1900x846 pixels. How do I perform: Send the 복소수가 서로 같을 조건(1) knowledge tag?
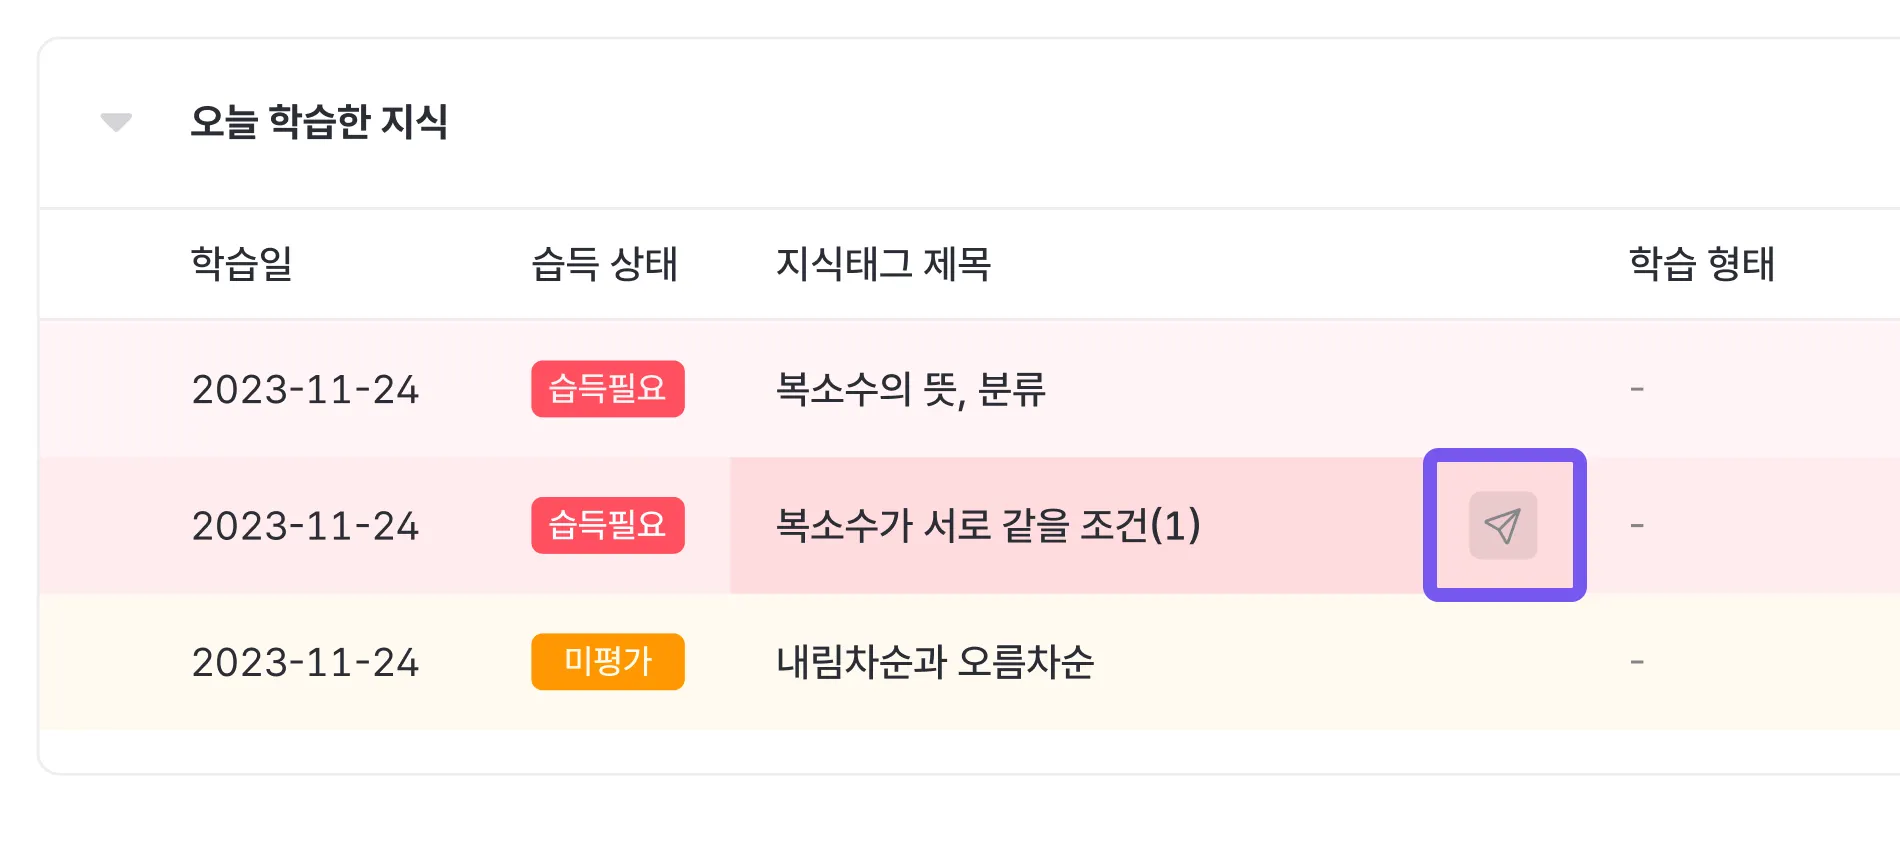1503,525
